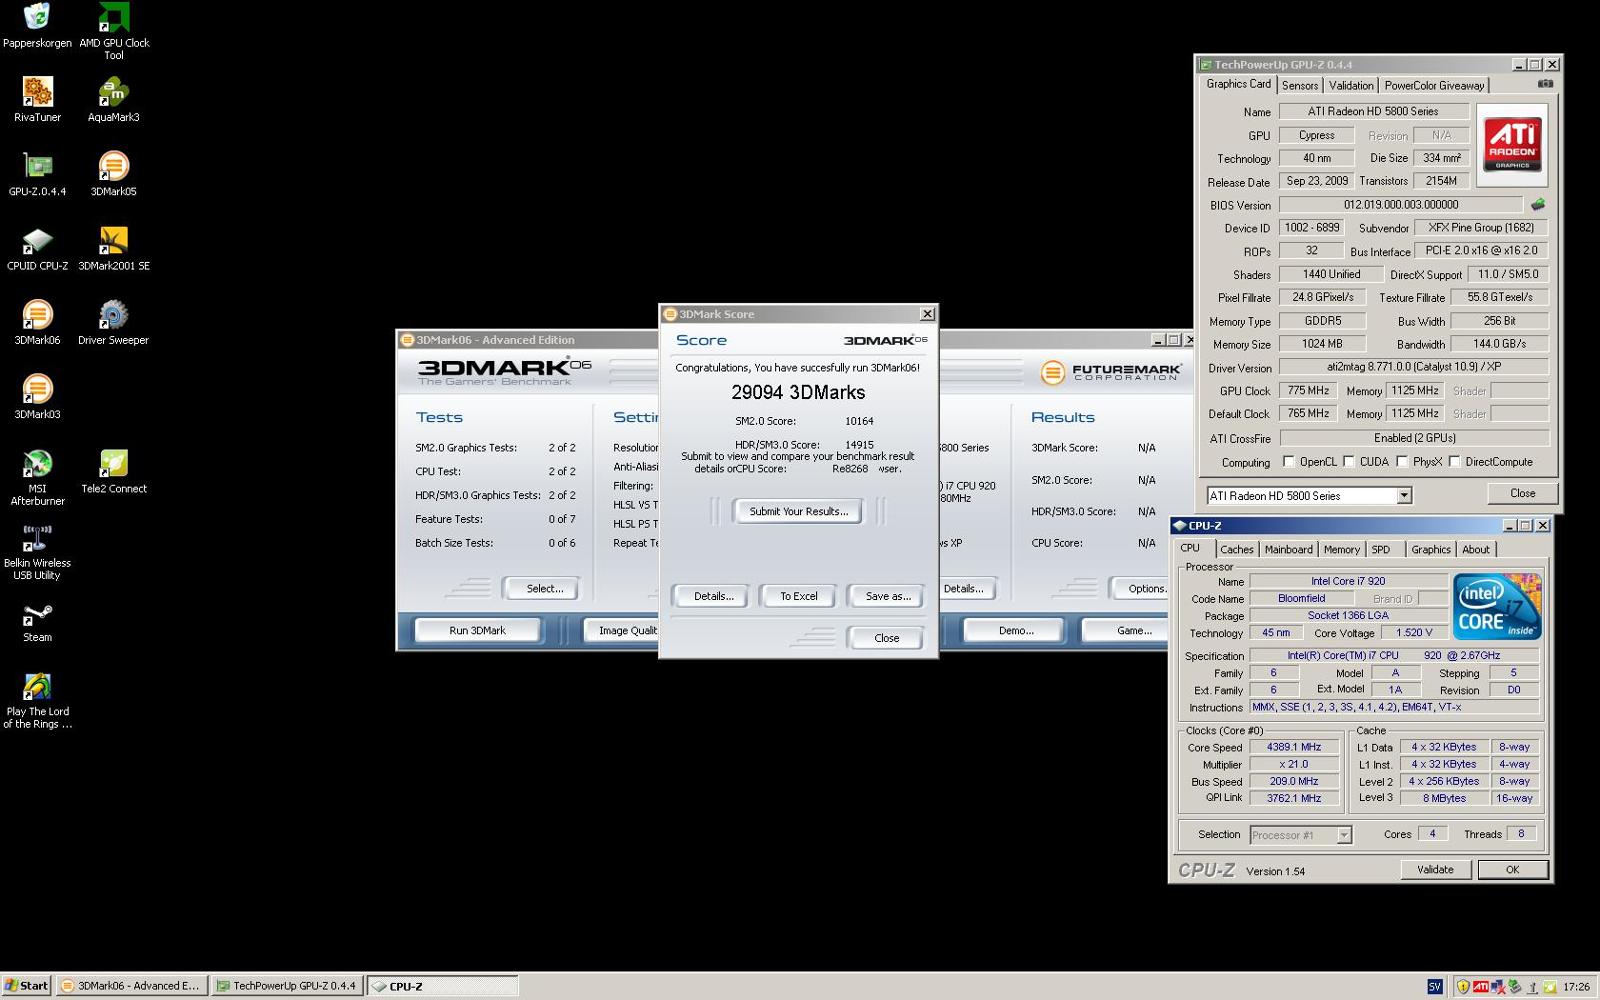This screenshot has height=1000, width=1600.
Task: Enable the DirectCompute checkbox in GPU-Z
Action: pyautogui.click(x=1454, y=461)
